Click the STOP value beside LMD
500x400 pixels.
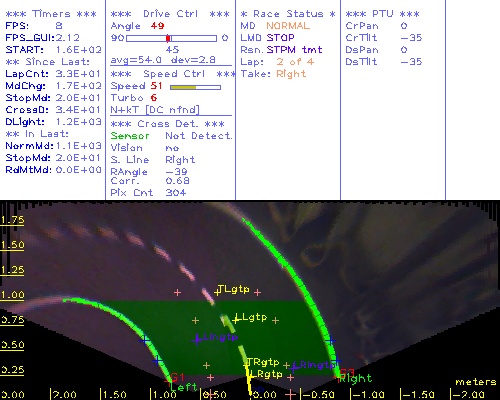[280, 38]
